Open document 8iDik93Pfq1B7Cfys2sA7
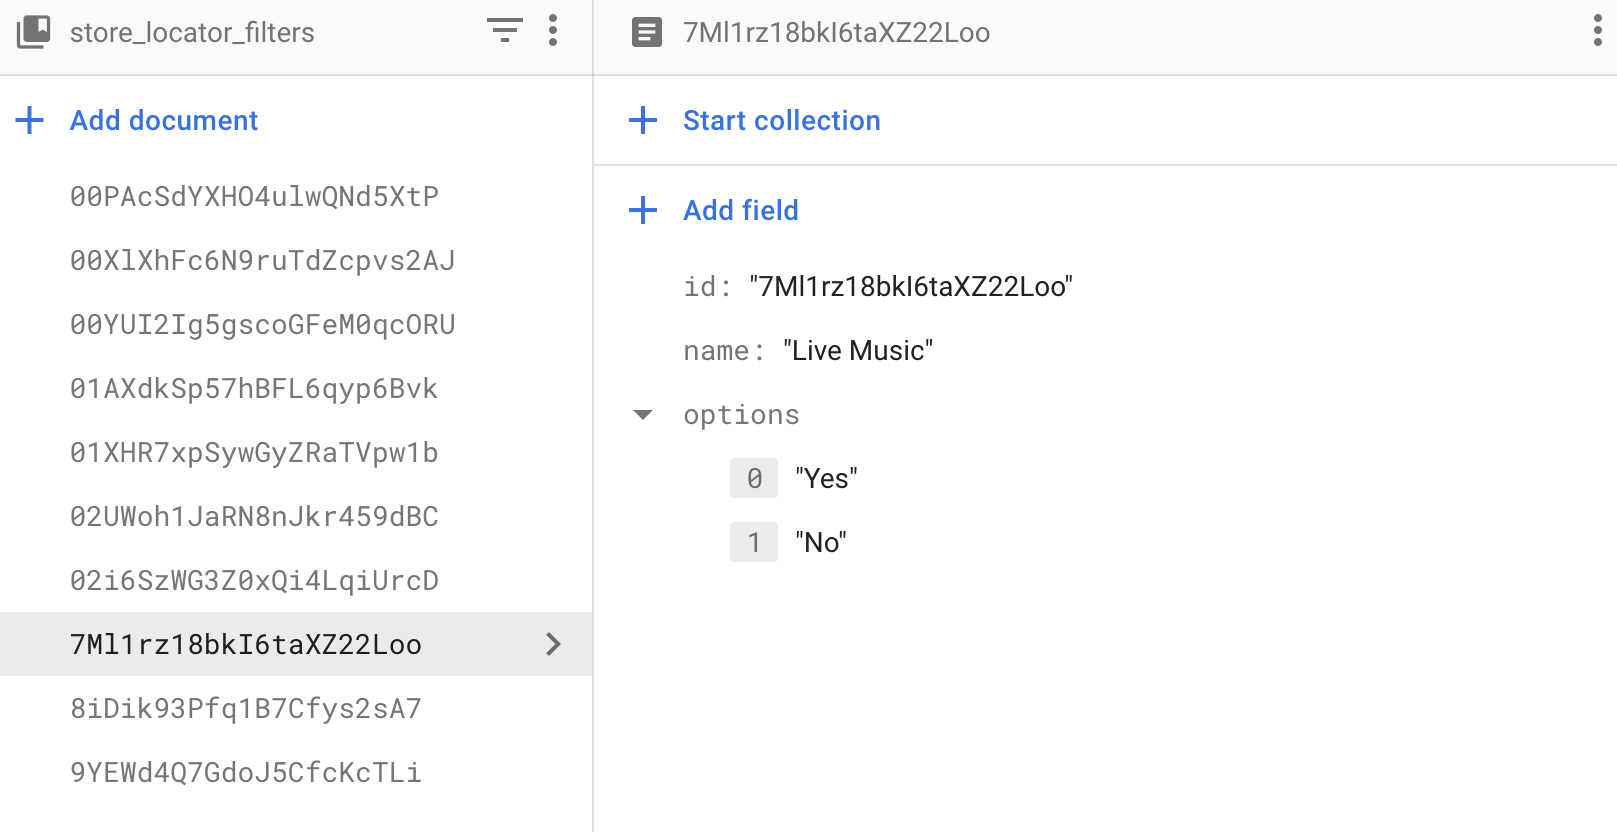 [x=246, y=708]
